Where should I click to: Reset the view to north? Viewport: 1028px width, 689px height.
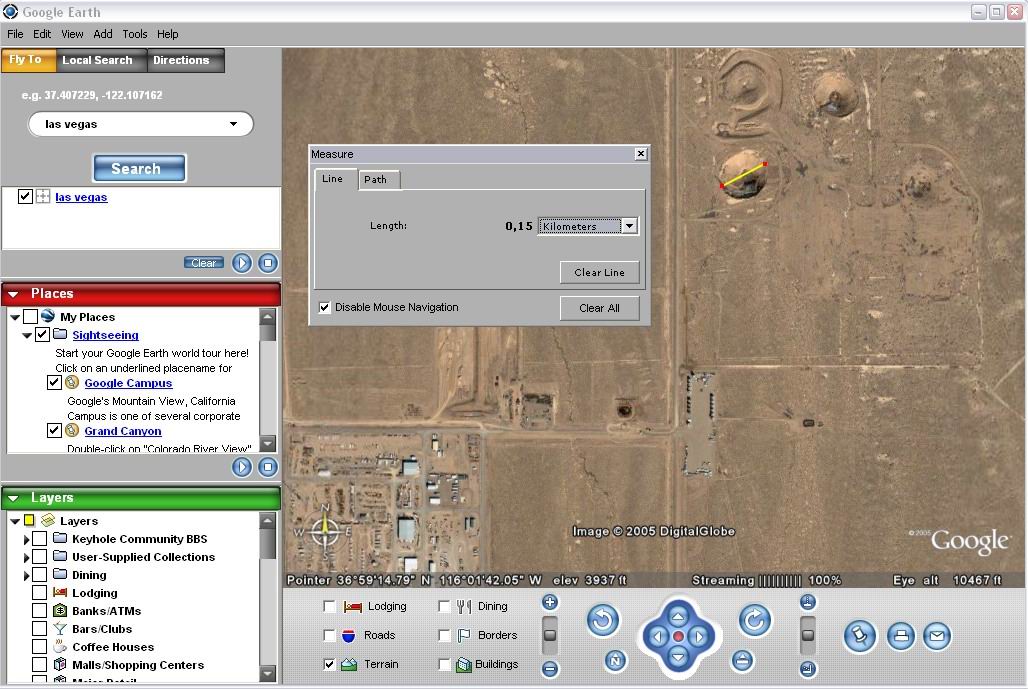(615, 661)
